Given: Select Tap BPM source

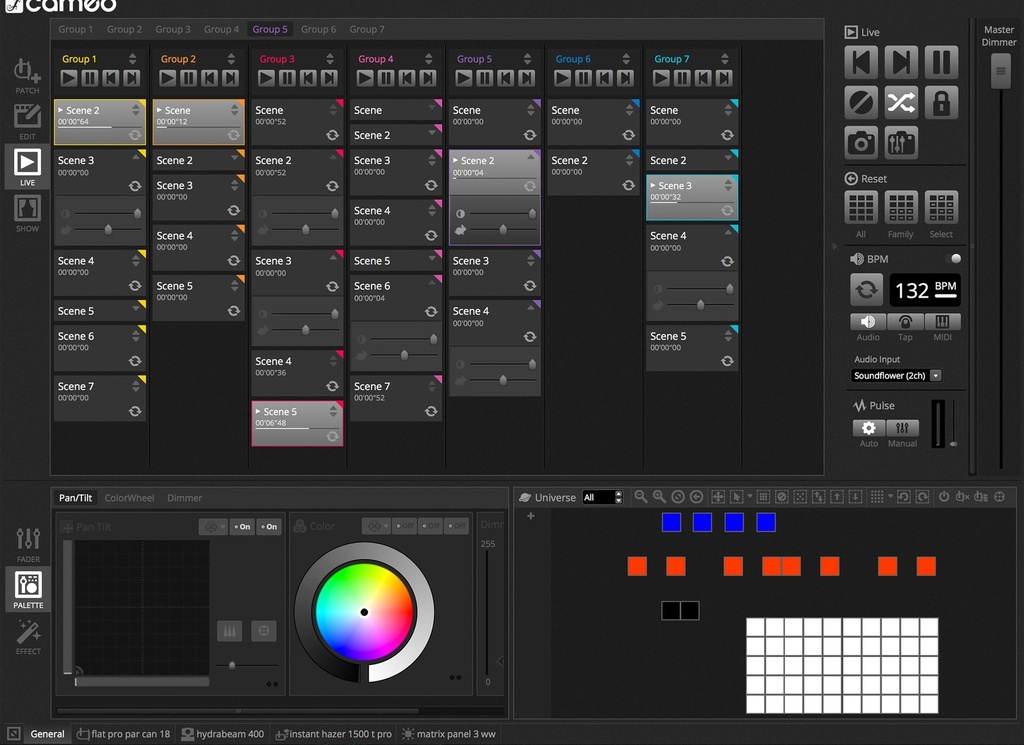Looking at the screenshot, I should (x=905, y=321).
